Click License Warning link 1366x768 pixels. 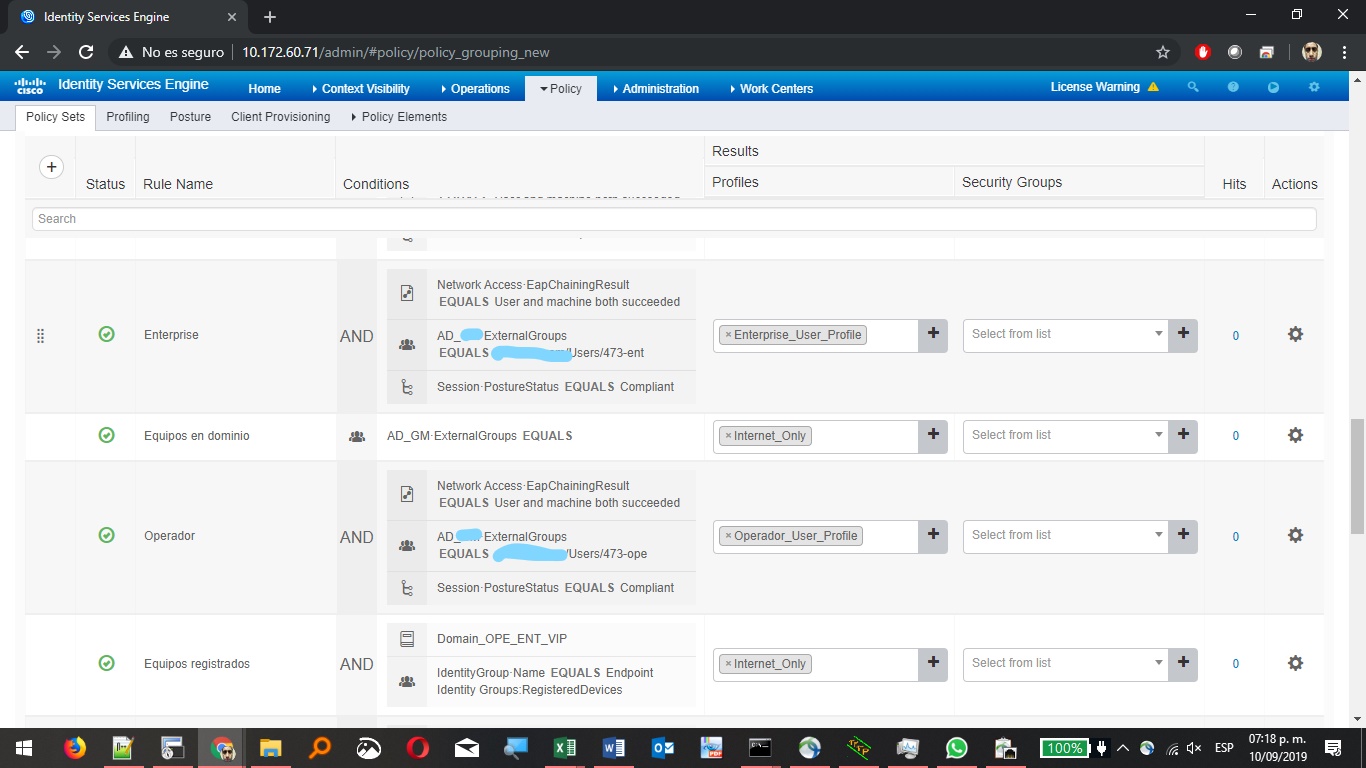(1095, 87)
